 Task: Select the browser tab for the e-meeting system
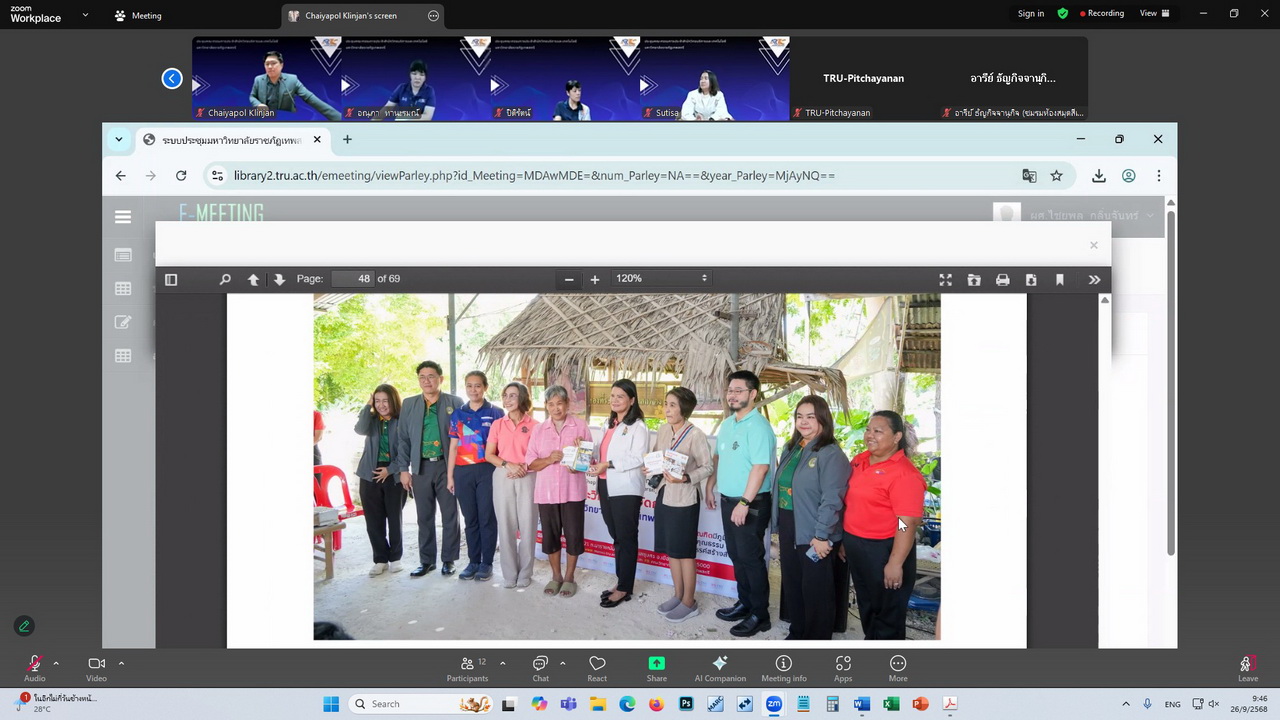point(230,140)
